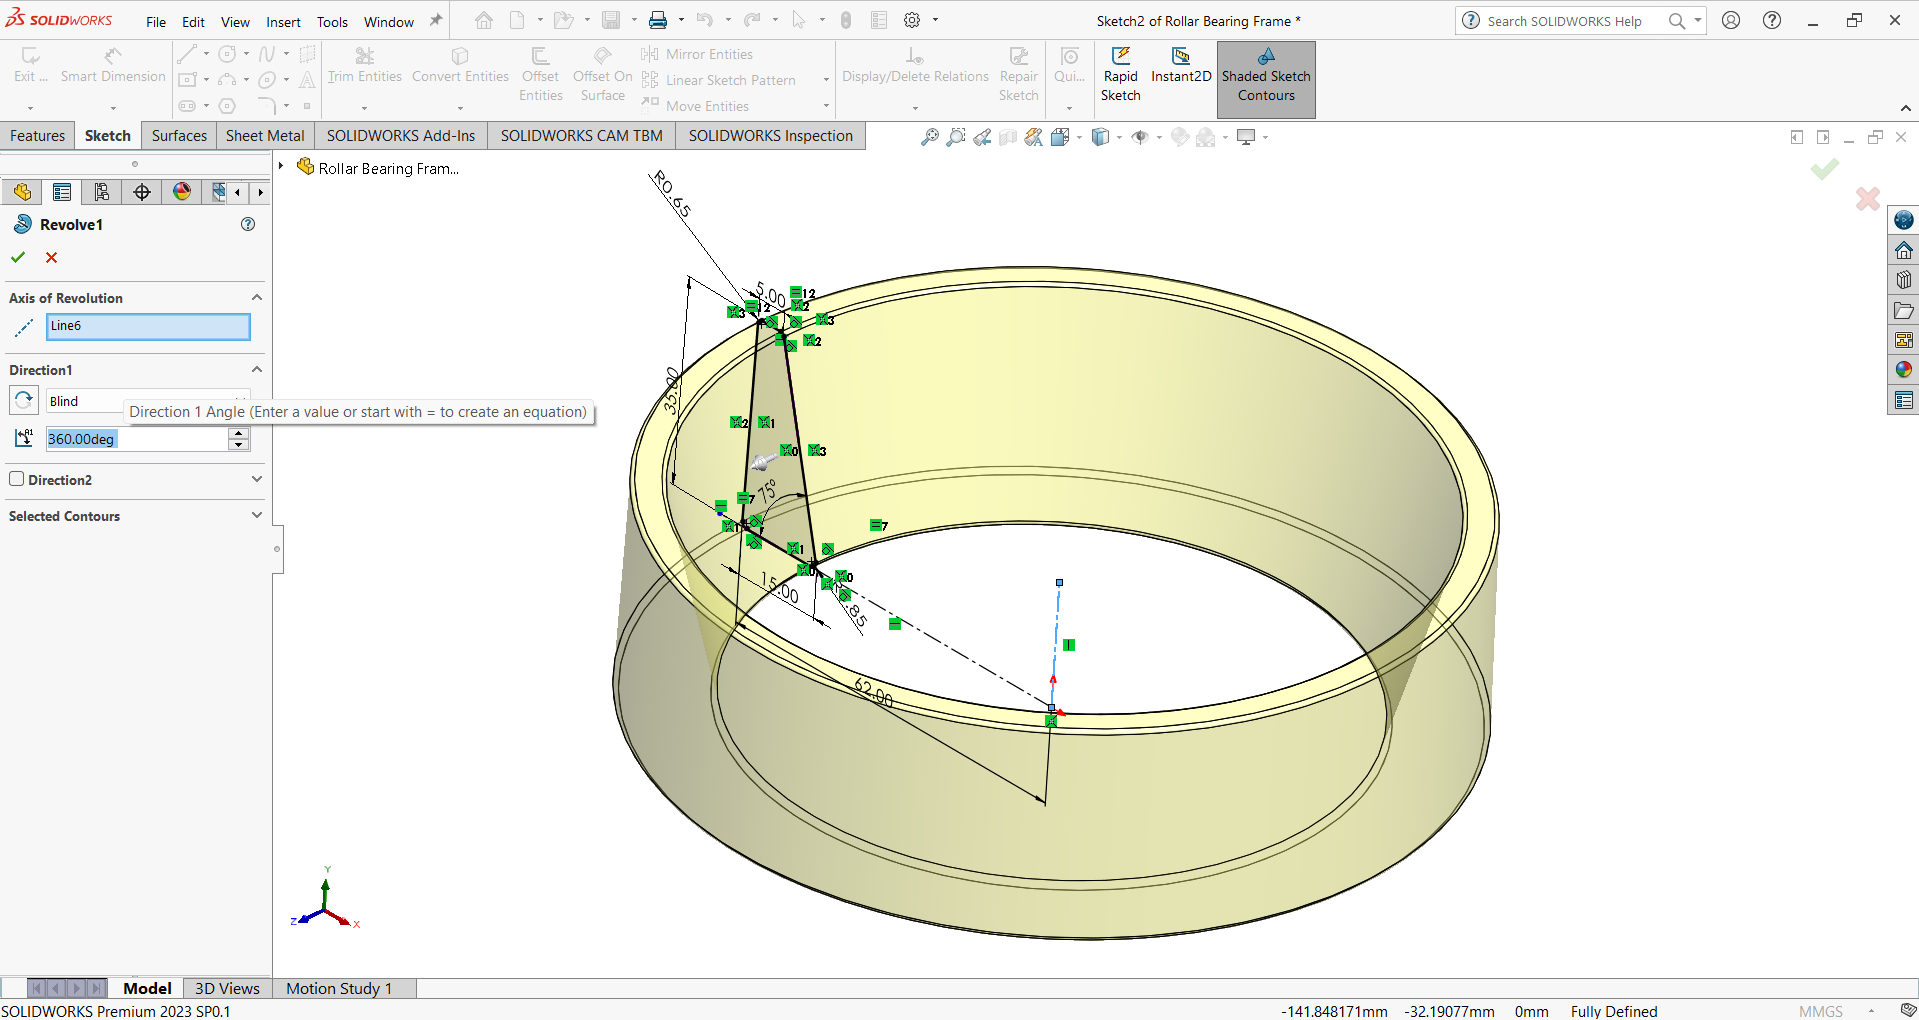Click the 3D Views tab
Viewport: 1919px width, 1020px height.
click(227, 988)
